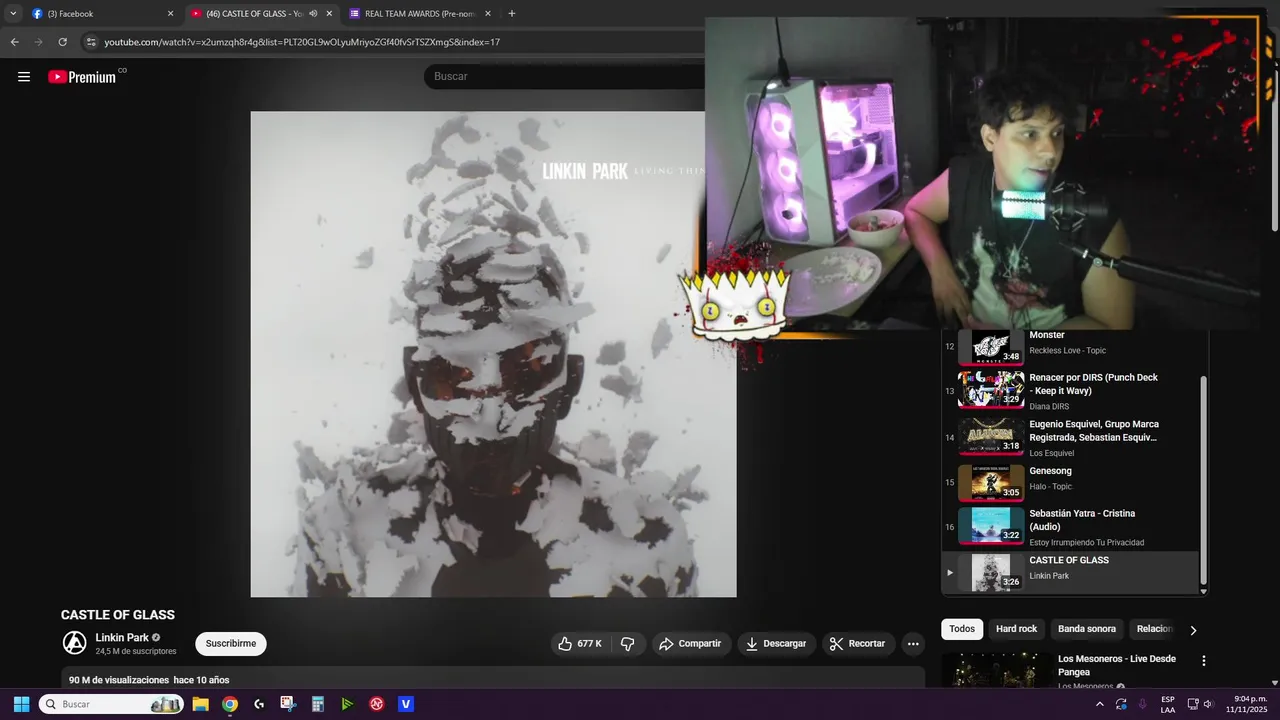Open the red circular app in taskbar

(x=377, y=704)
